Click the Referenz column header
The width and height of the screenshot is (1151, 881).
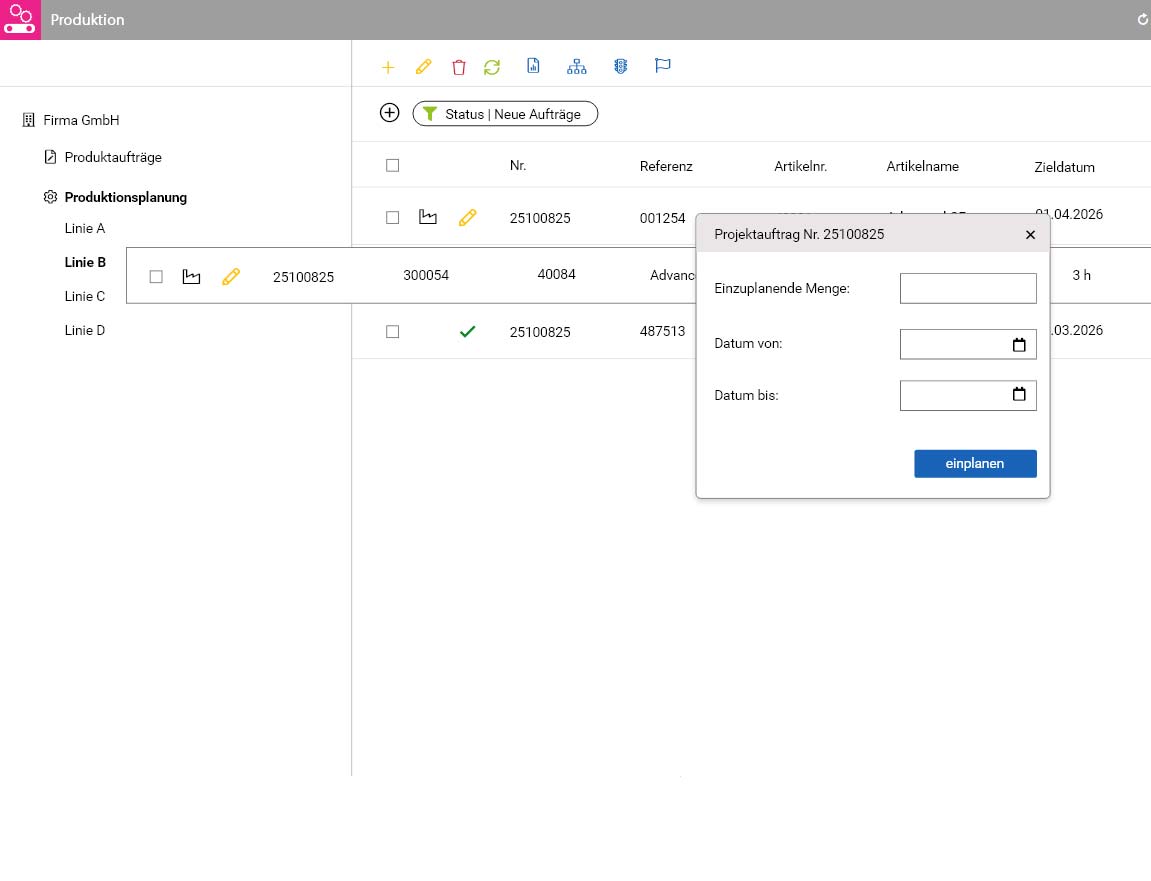666,166
